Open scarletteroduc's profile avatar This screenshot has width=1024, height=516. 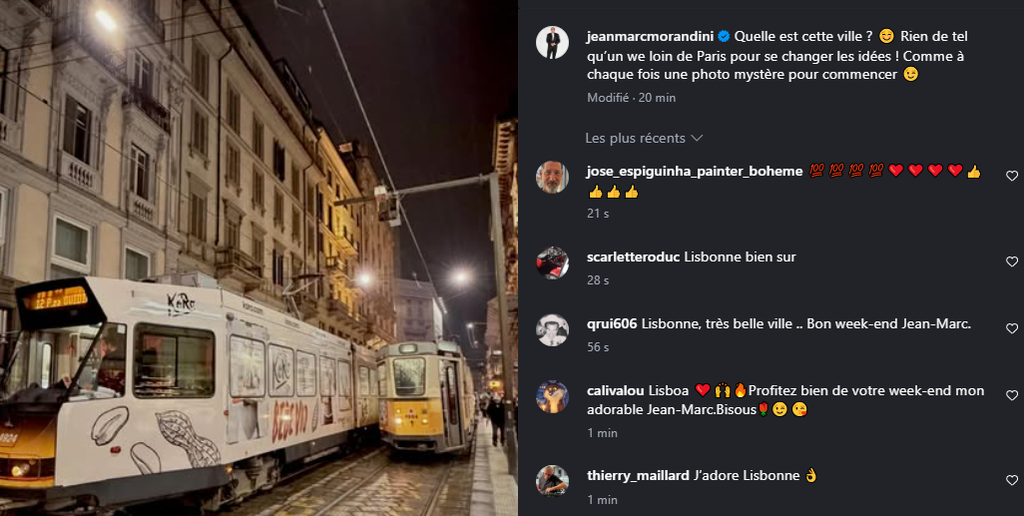[x=552, y=263]
